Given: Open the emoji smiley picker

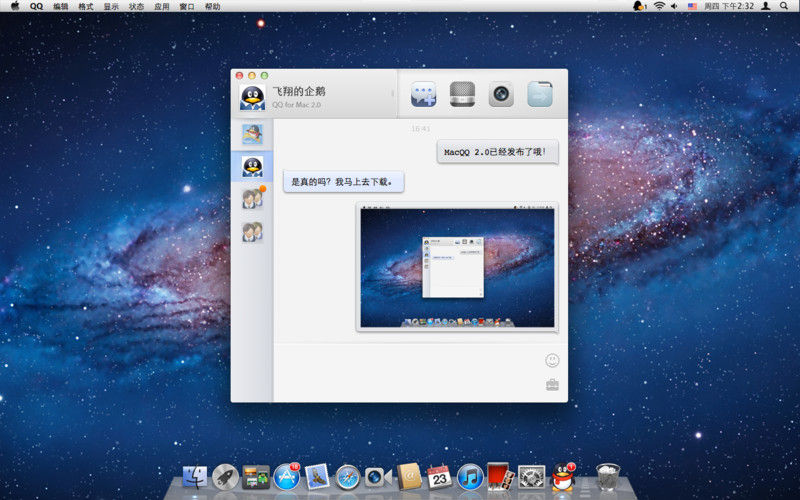Looking at the screenshot, I should coord(552,360).
